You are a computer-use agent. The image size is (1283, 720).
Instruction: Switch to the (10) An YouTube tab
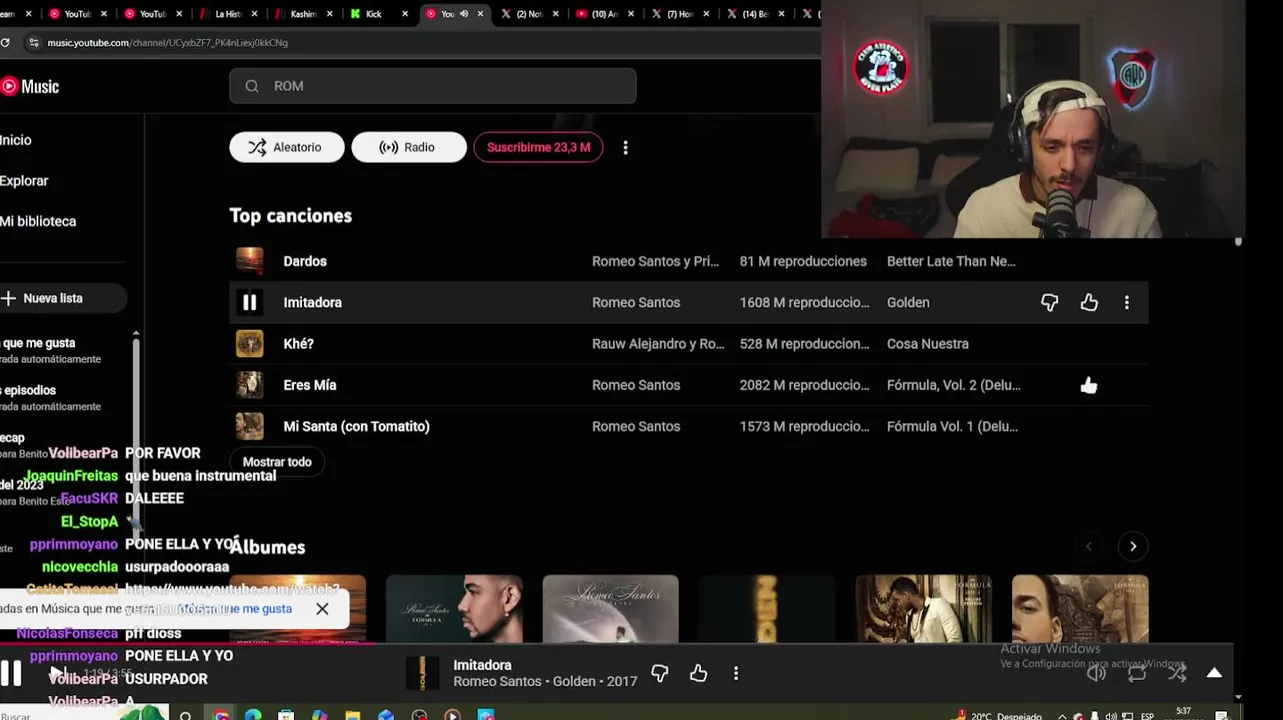pos(606,14)
